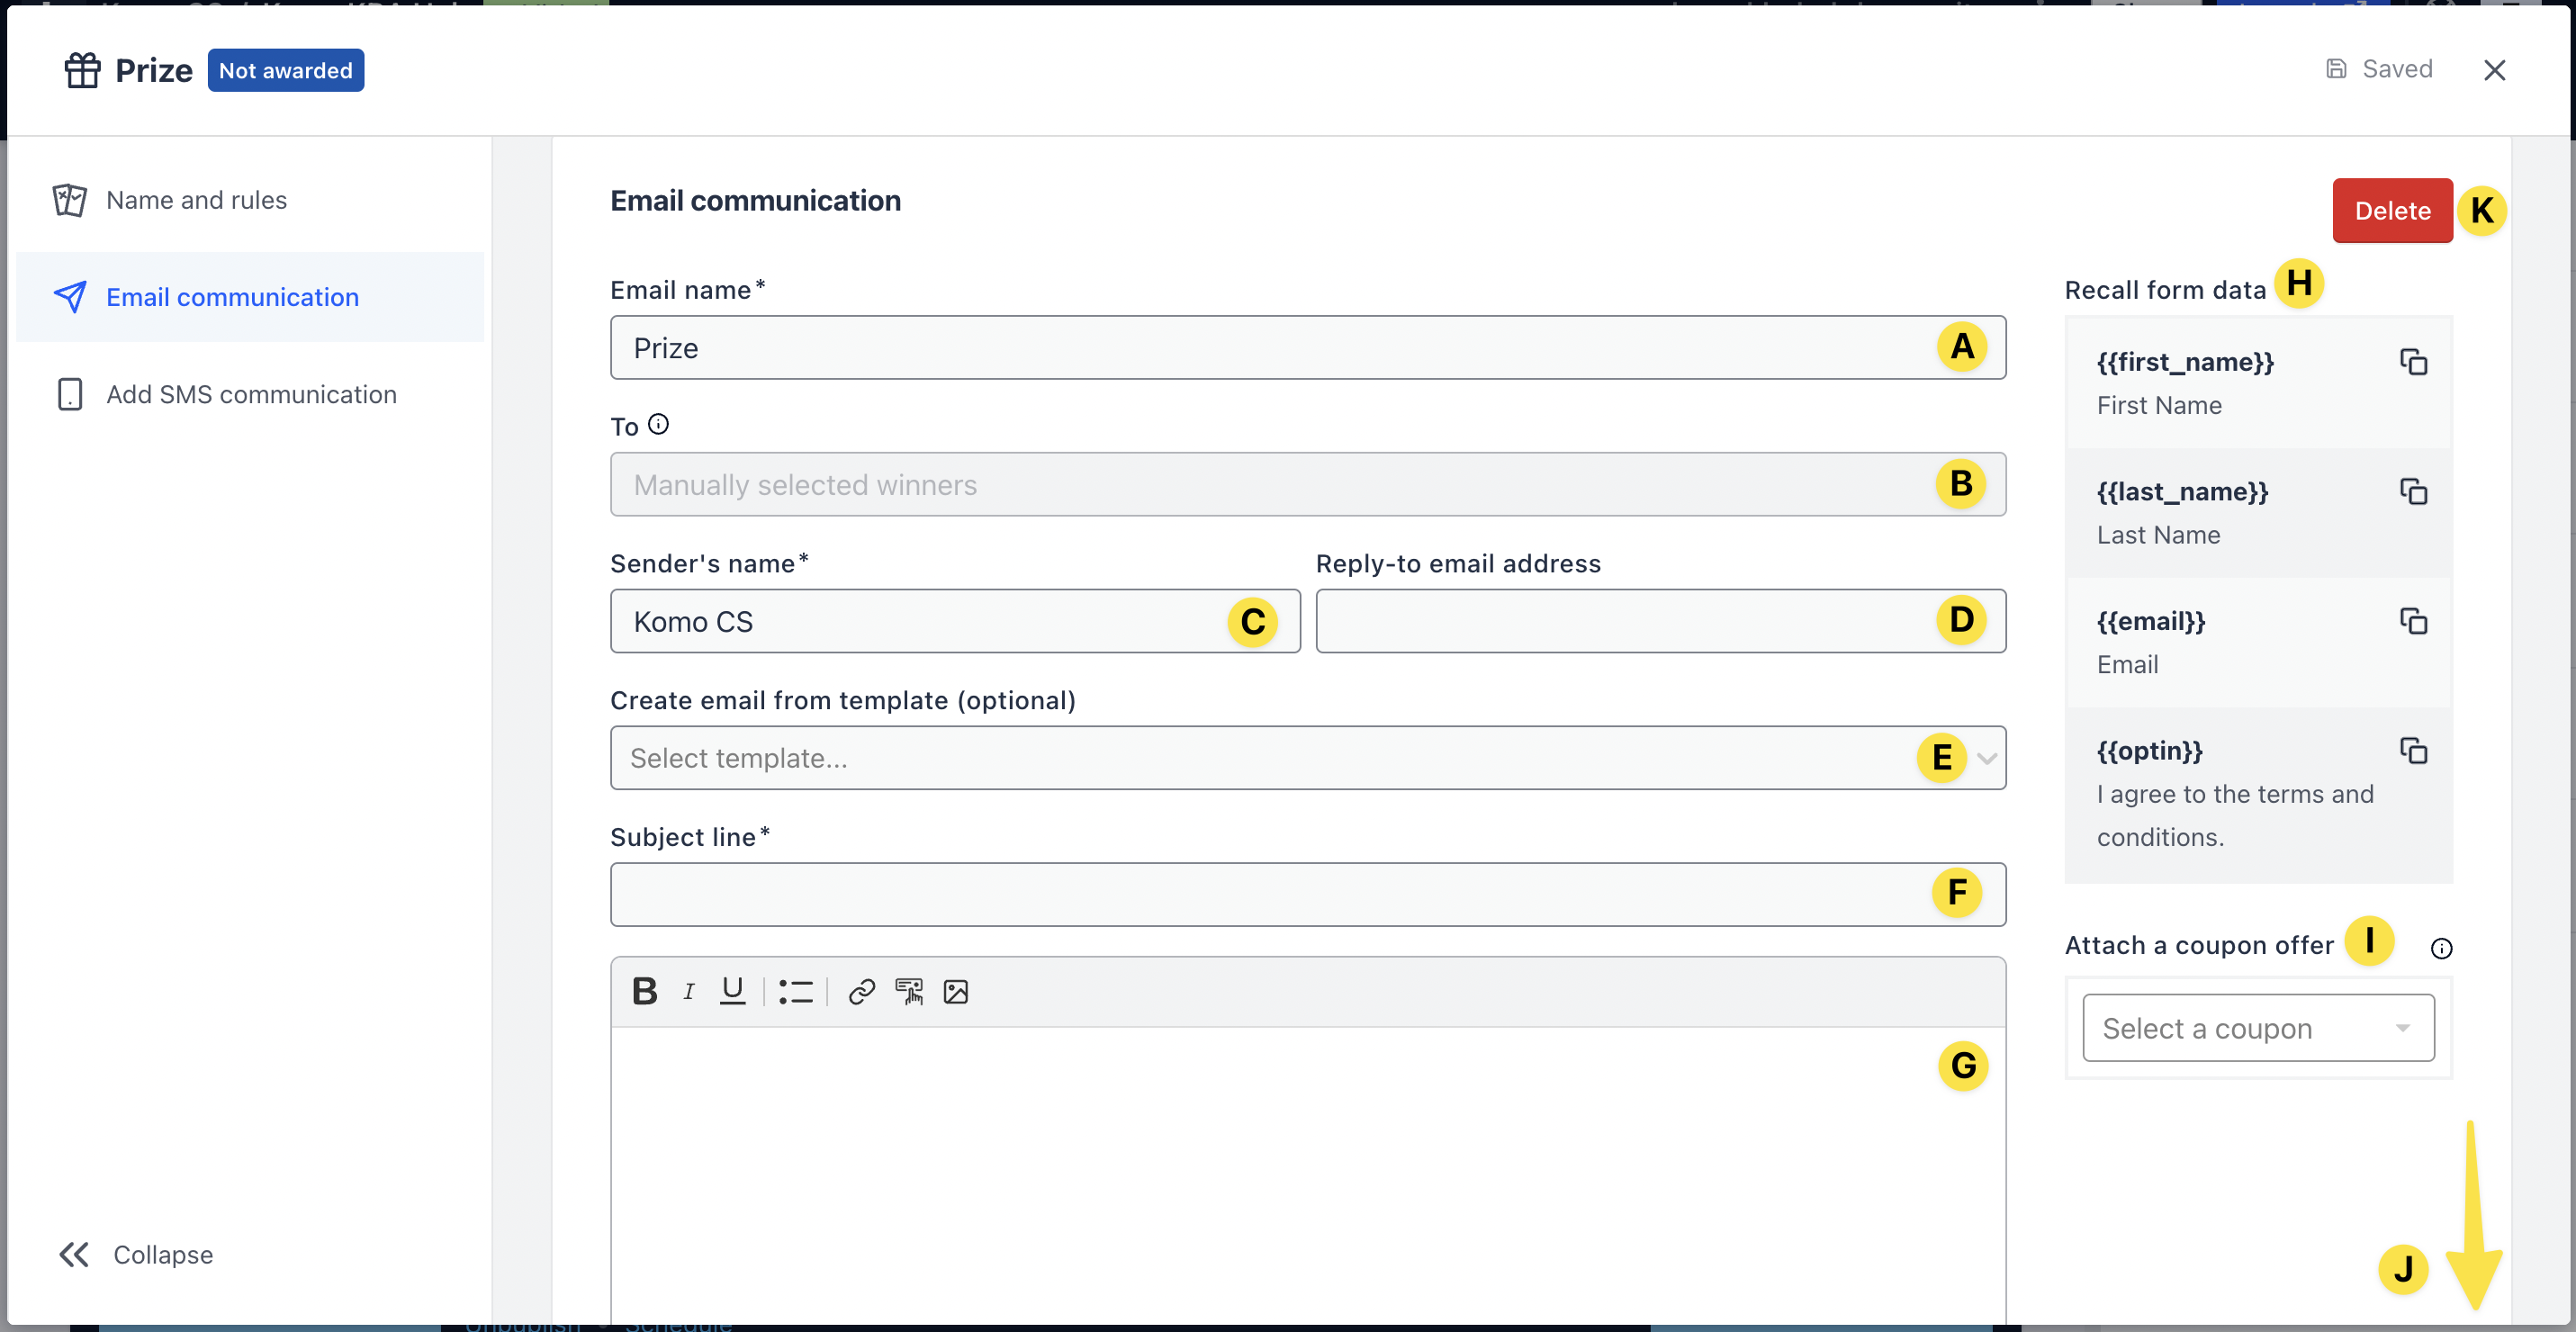
Task: Delete the email communication
Action: [x=2392, y=210]
